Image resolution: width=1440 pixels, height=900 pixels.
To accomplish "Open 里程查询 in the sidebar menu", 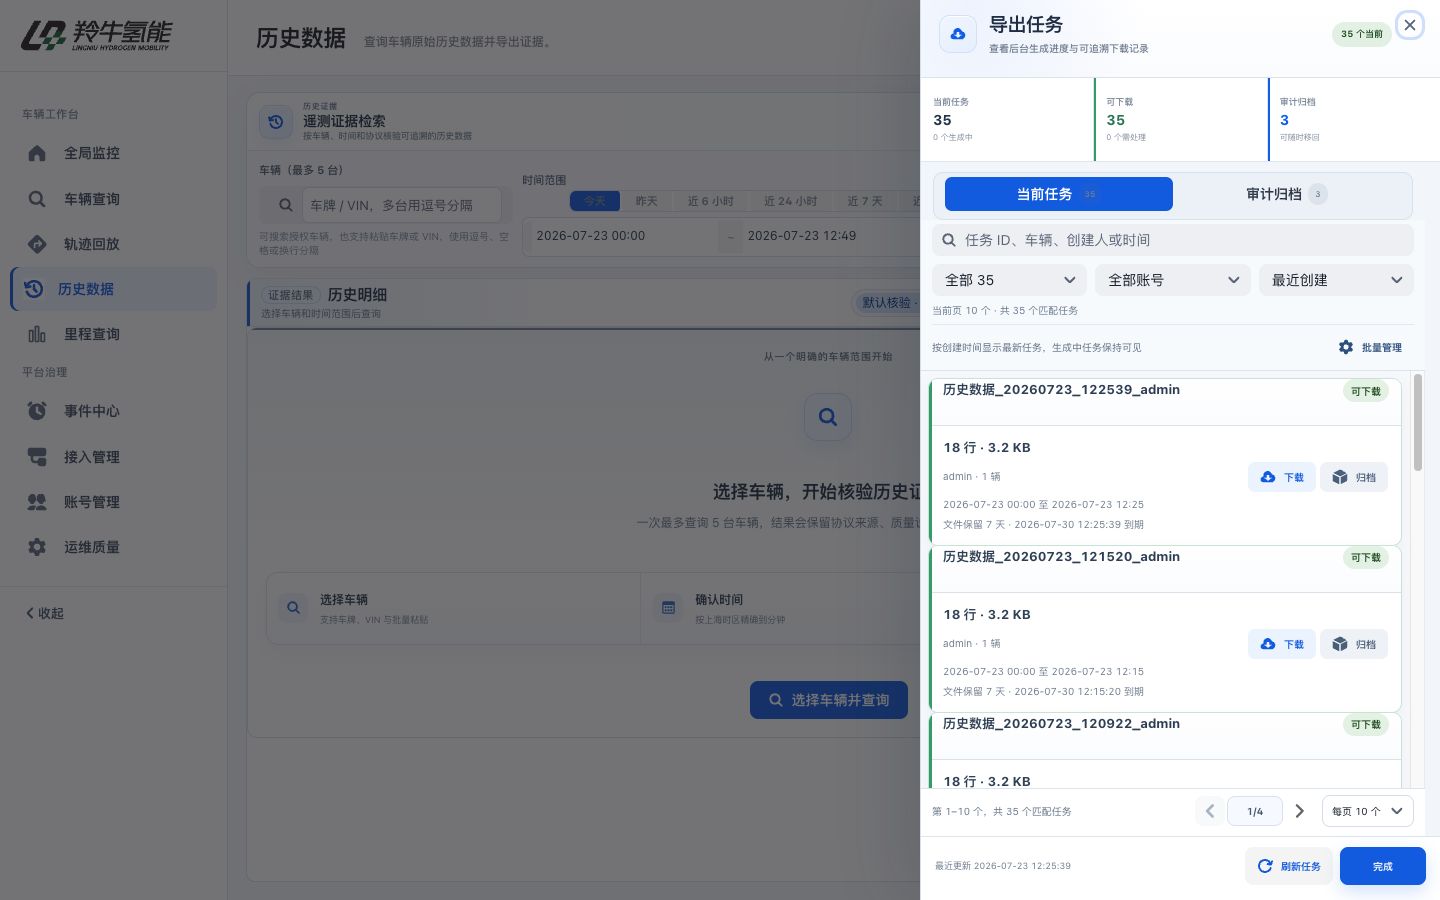I will click(113, 334).
